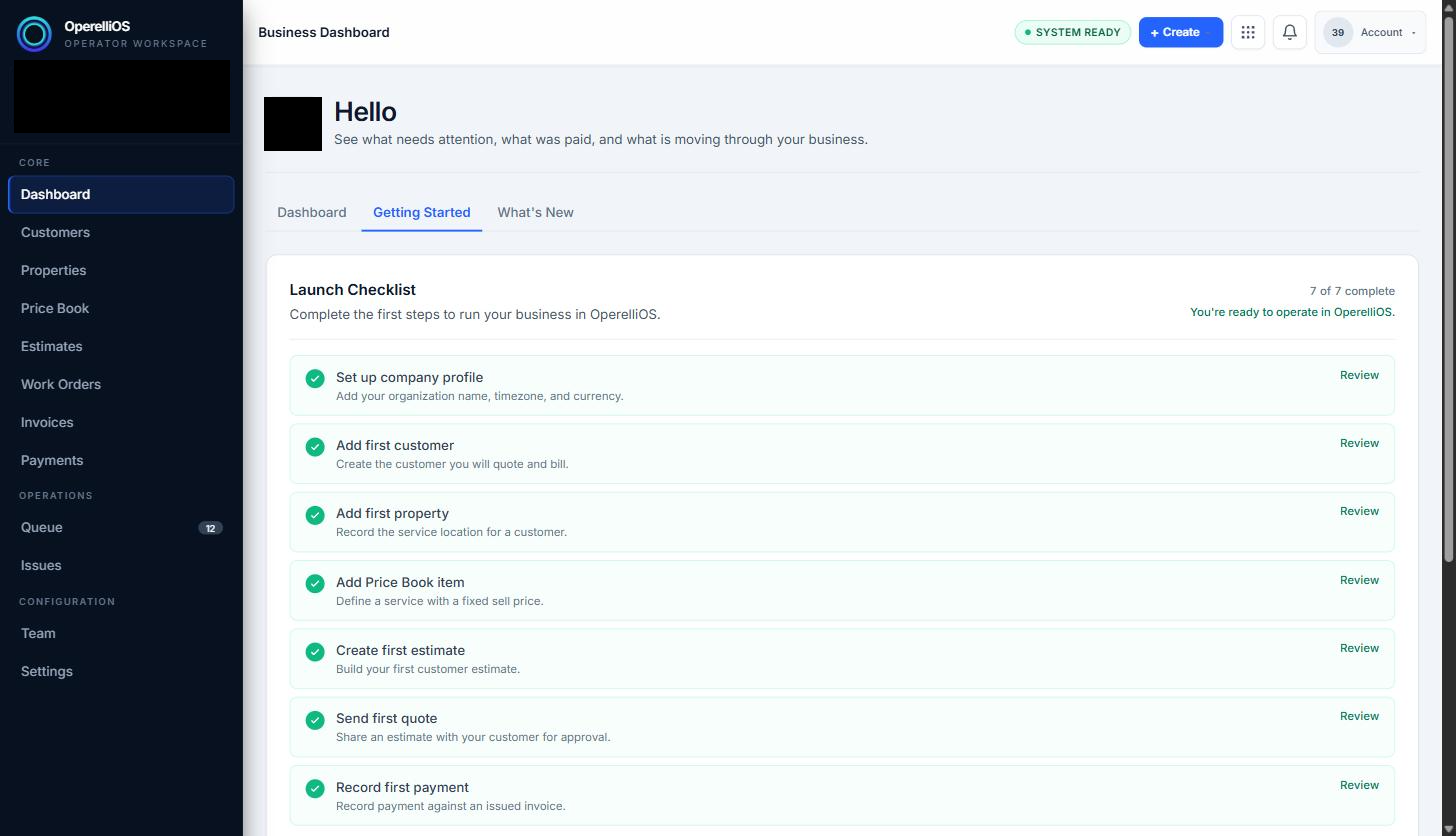
Task: Open Invoices in the sidebar
Action: tap(121, 422)
